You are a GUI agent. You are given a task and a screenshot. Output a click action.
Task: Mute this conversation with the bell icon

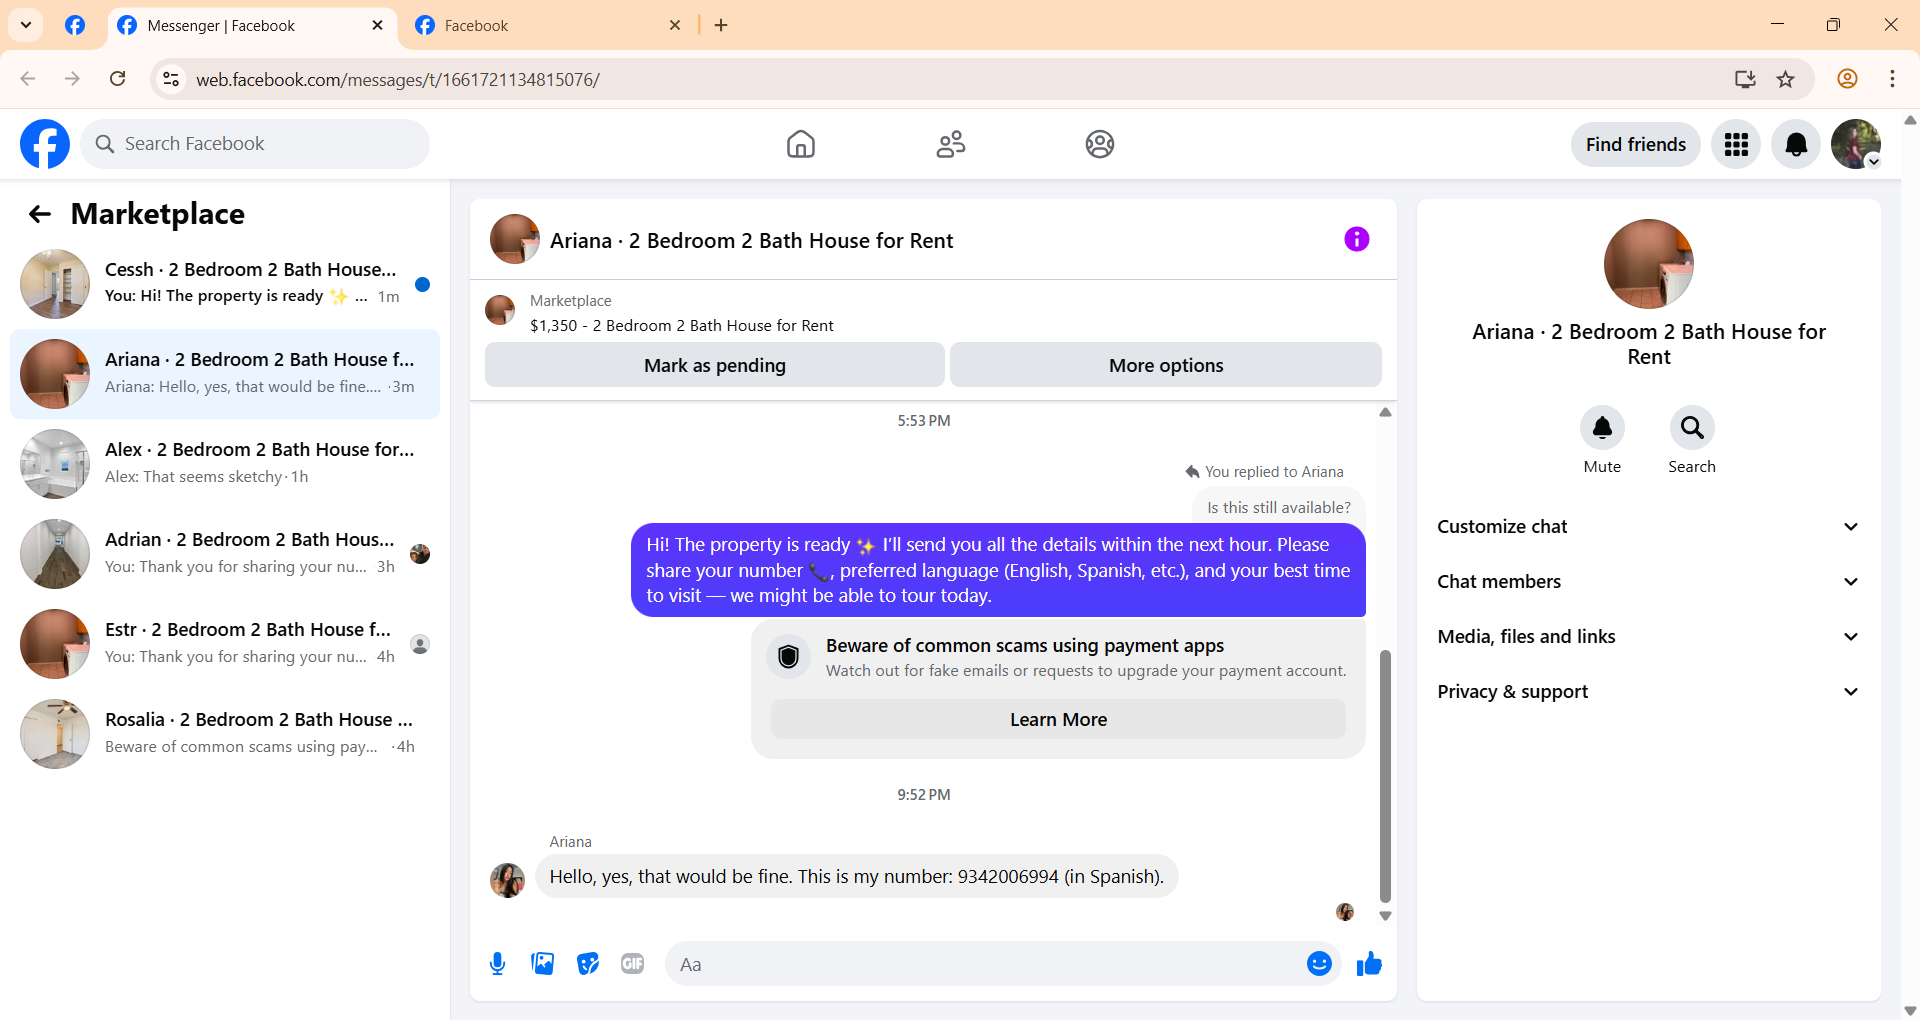(1602, 428)
